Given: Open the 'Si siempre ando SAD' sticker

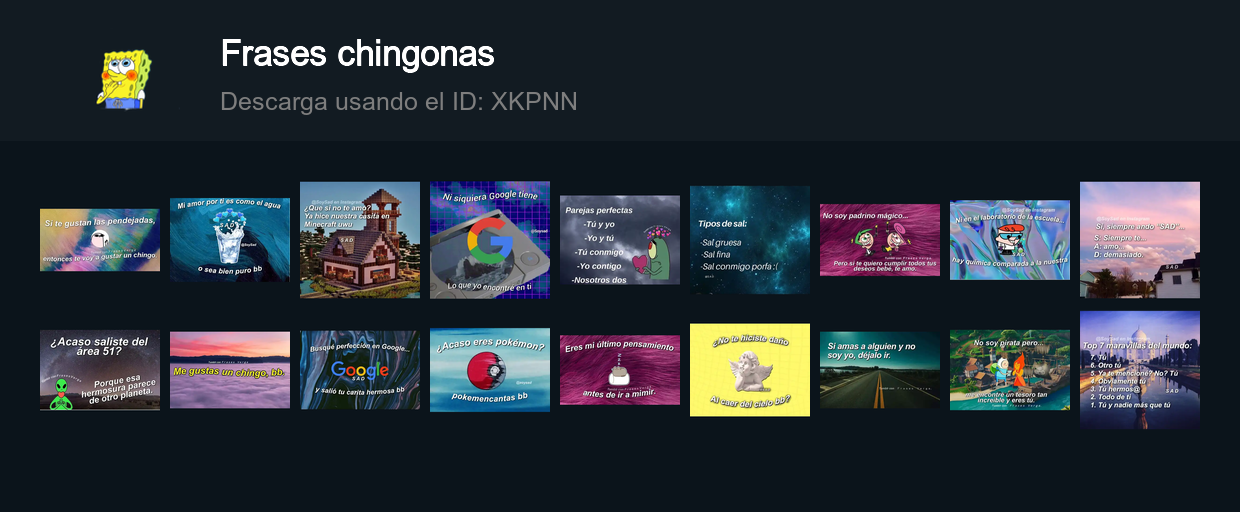Looking at the screenshot, I should tap(1140, 240).
